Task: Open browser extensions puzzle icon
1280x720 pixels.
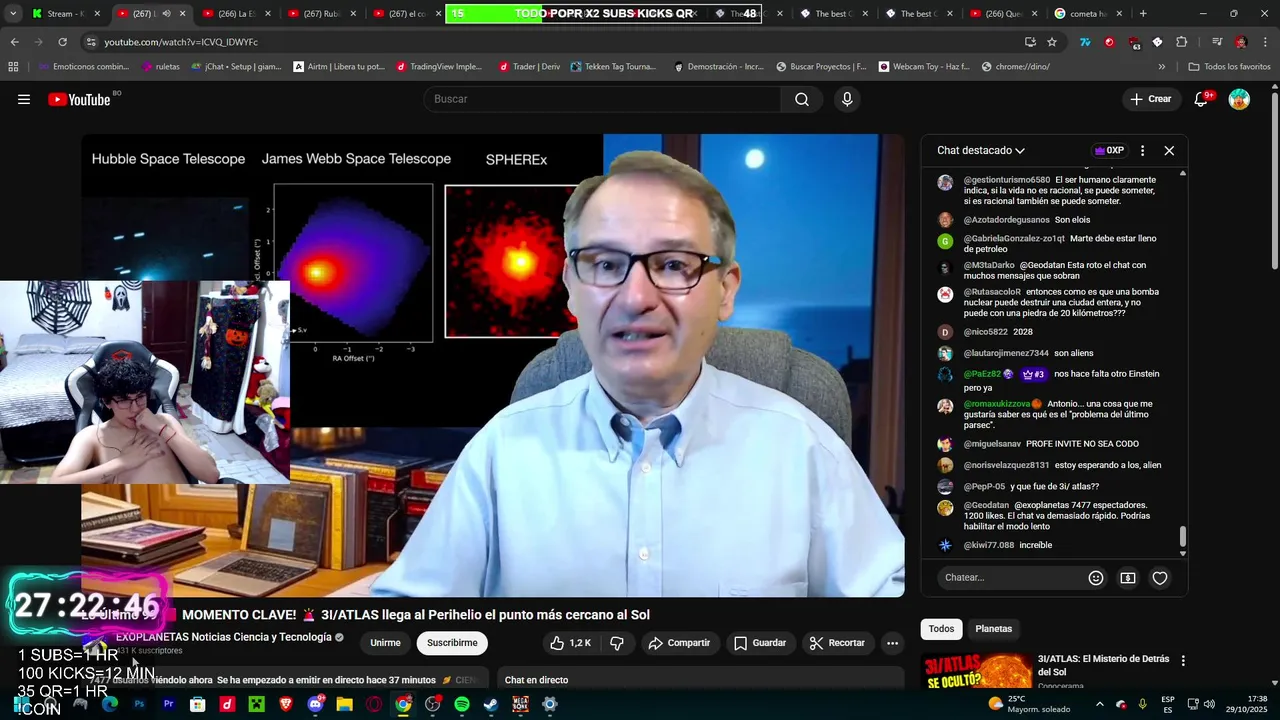Action: [1182, 42]
